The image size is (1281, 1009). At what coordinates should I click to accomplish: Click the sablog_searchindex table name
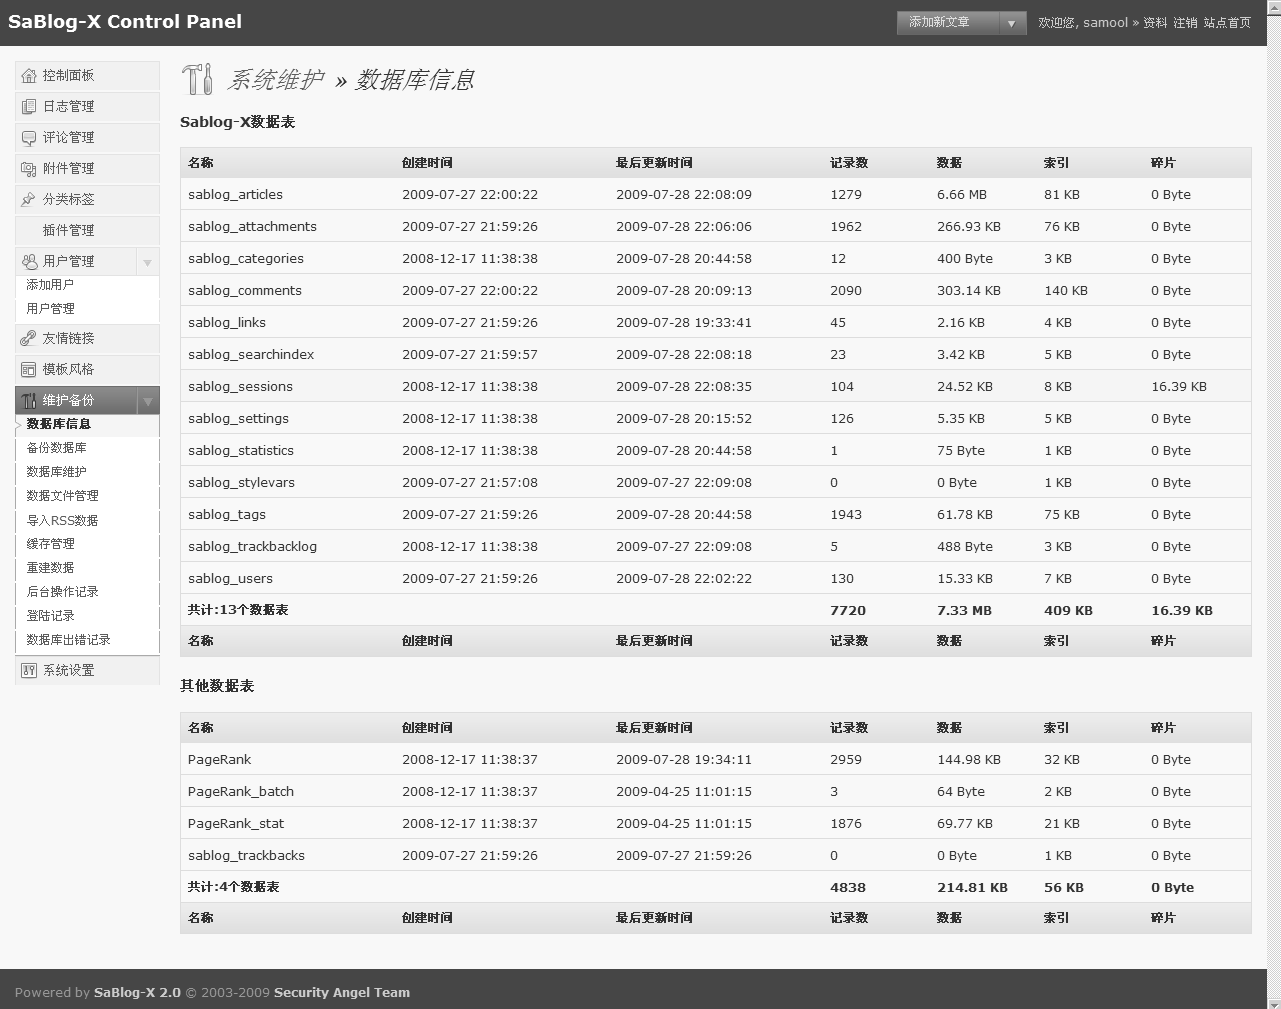click(x=251, y=355)
